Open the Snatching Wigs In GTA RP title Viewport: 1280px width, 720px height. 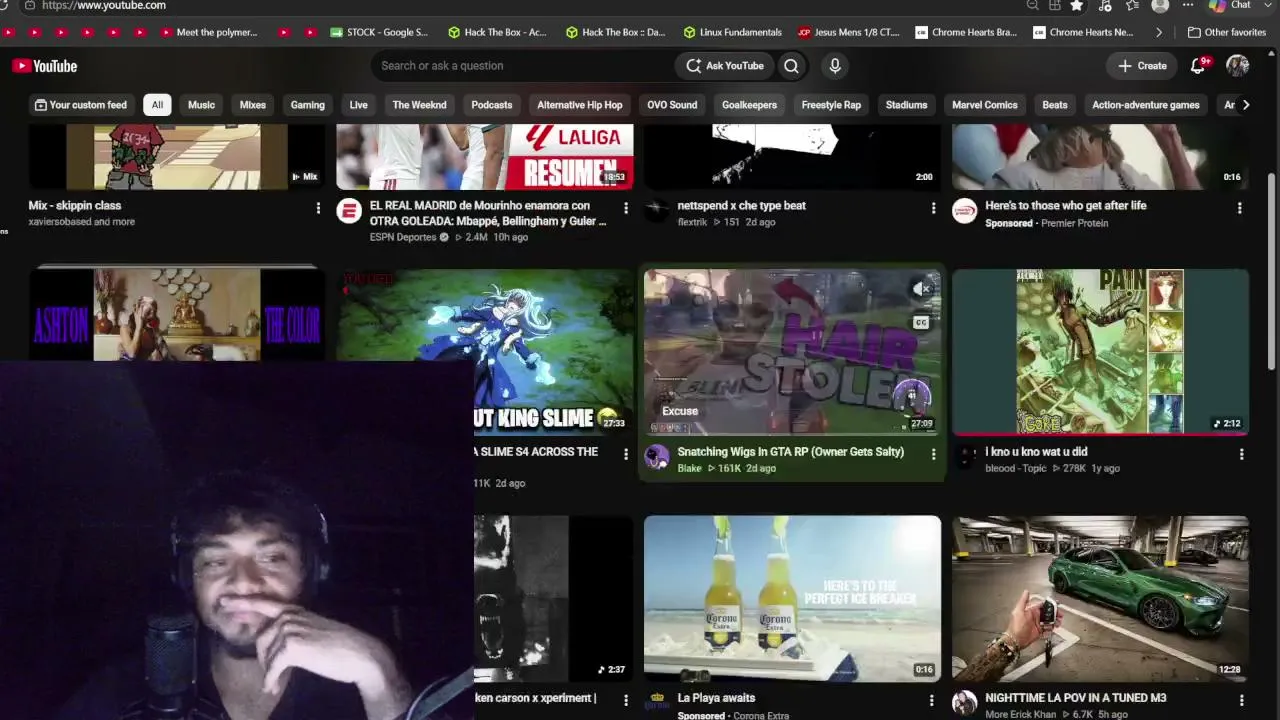tap(791, 452)
